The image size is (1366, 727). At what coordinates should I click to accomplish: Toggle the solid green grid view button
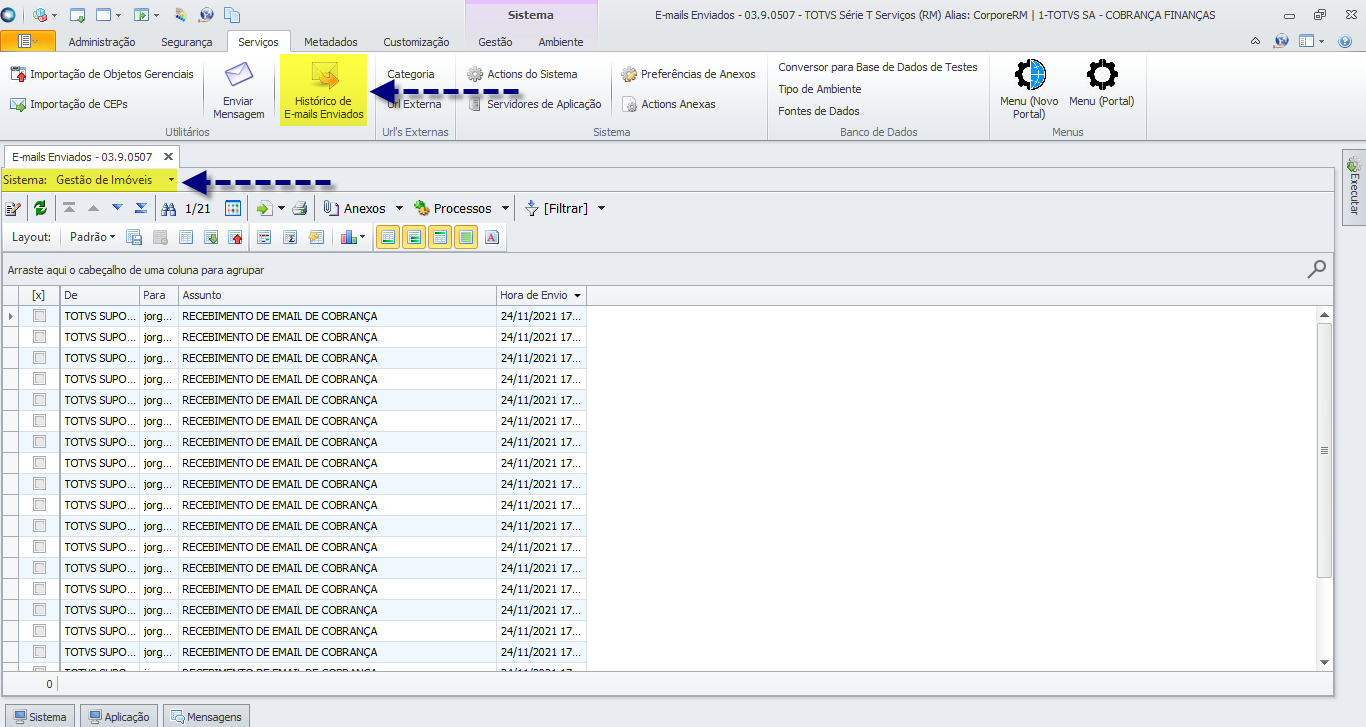click(466, 237)
